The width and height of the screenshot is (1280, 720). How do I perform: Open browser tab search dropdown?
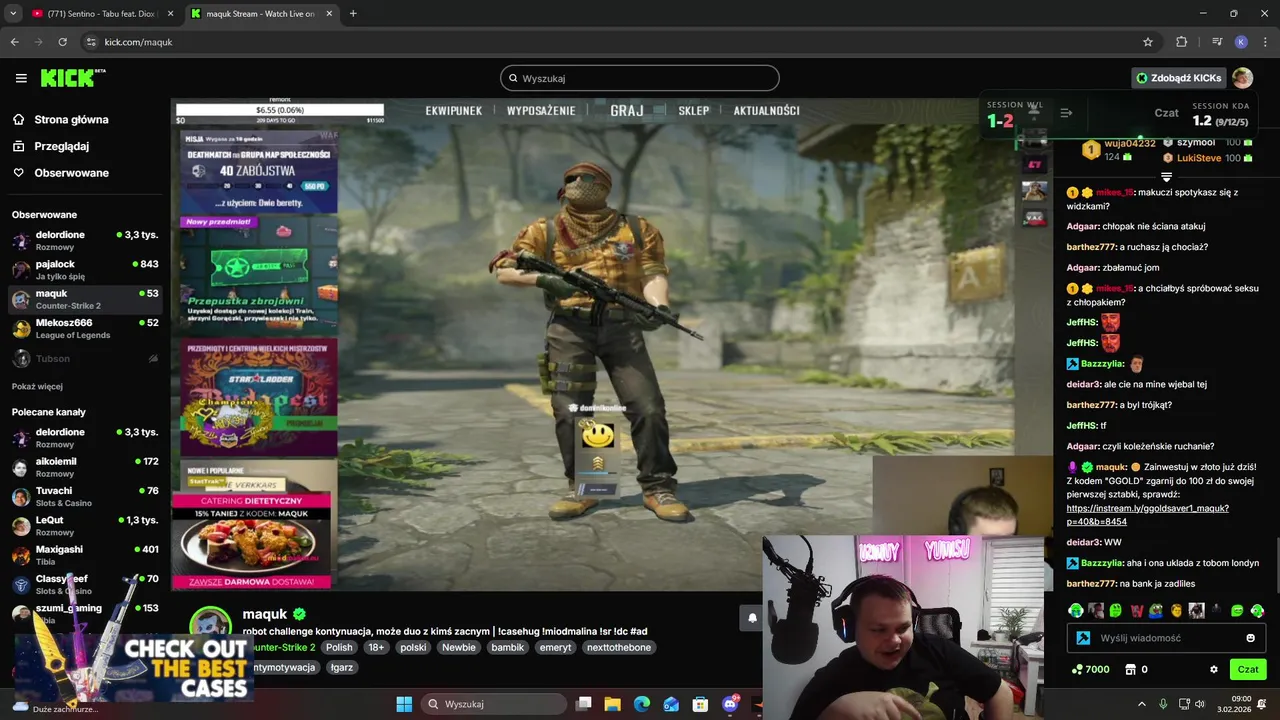tap(12, 13)
